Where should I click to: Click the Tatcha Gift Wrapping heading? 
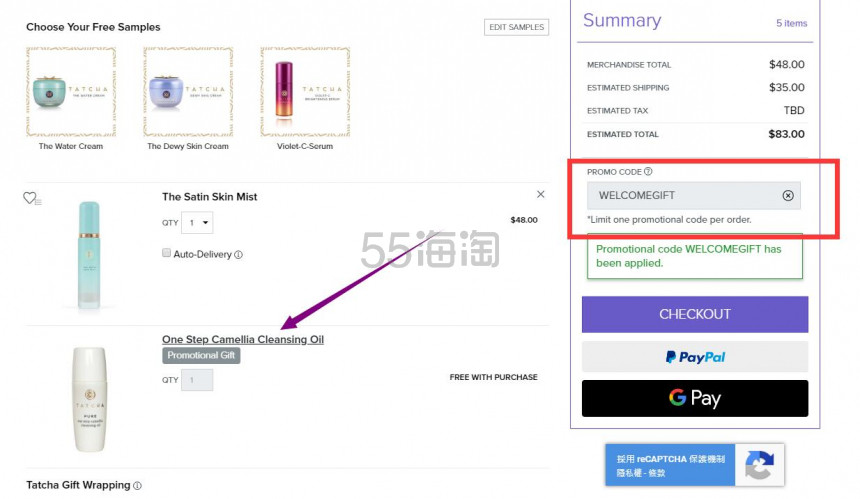78,485
